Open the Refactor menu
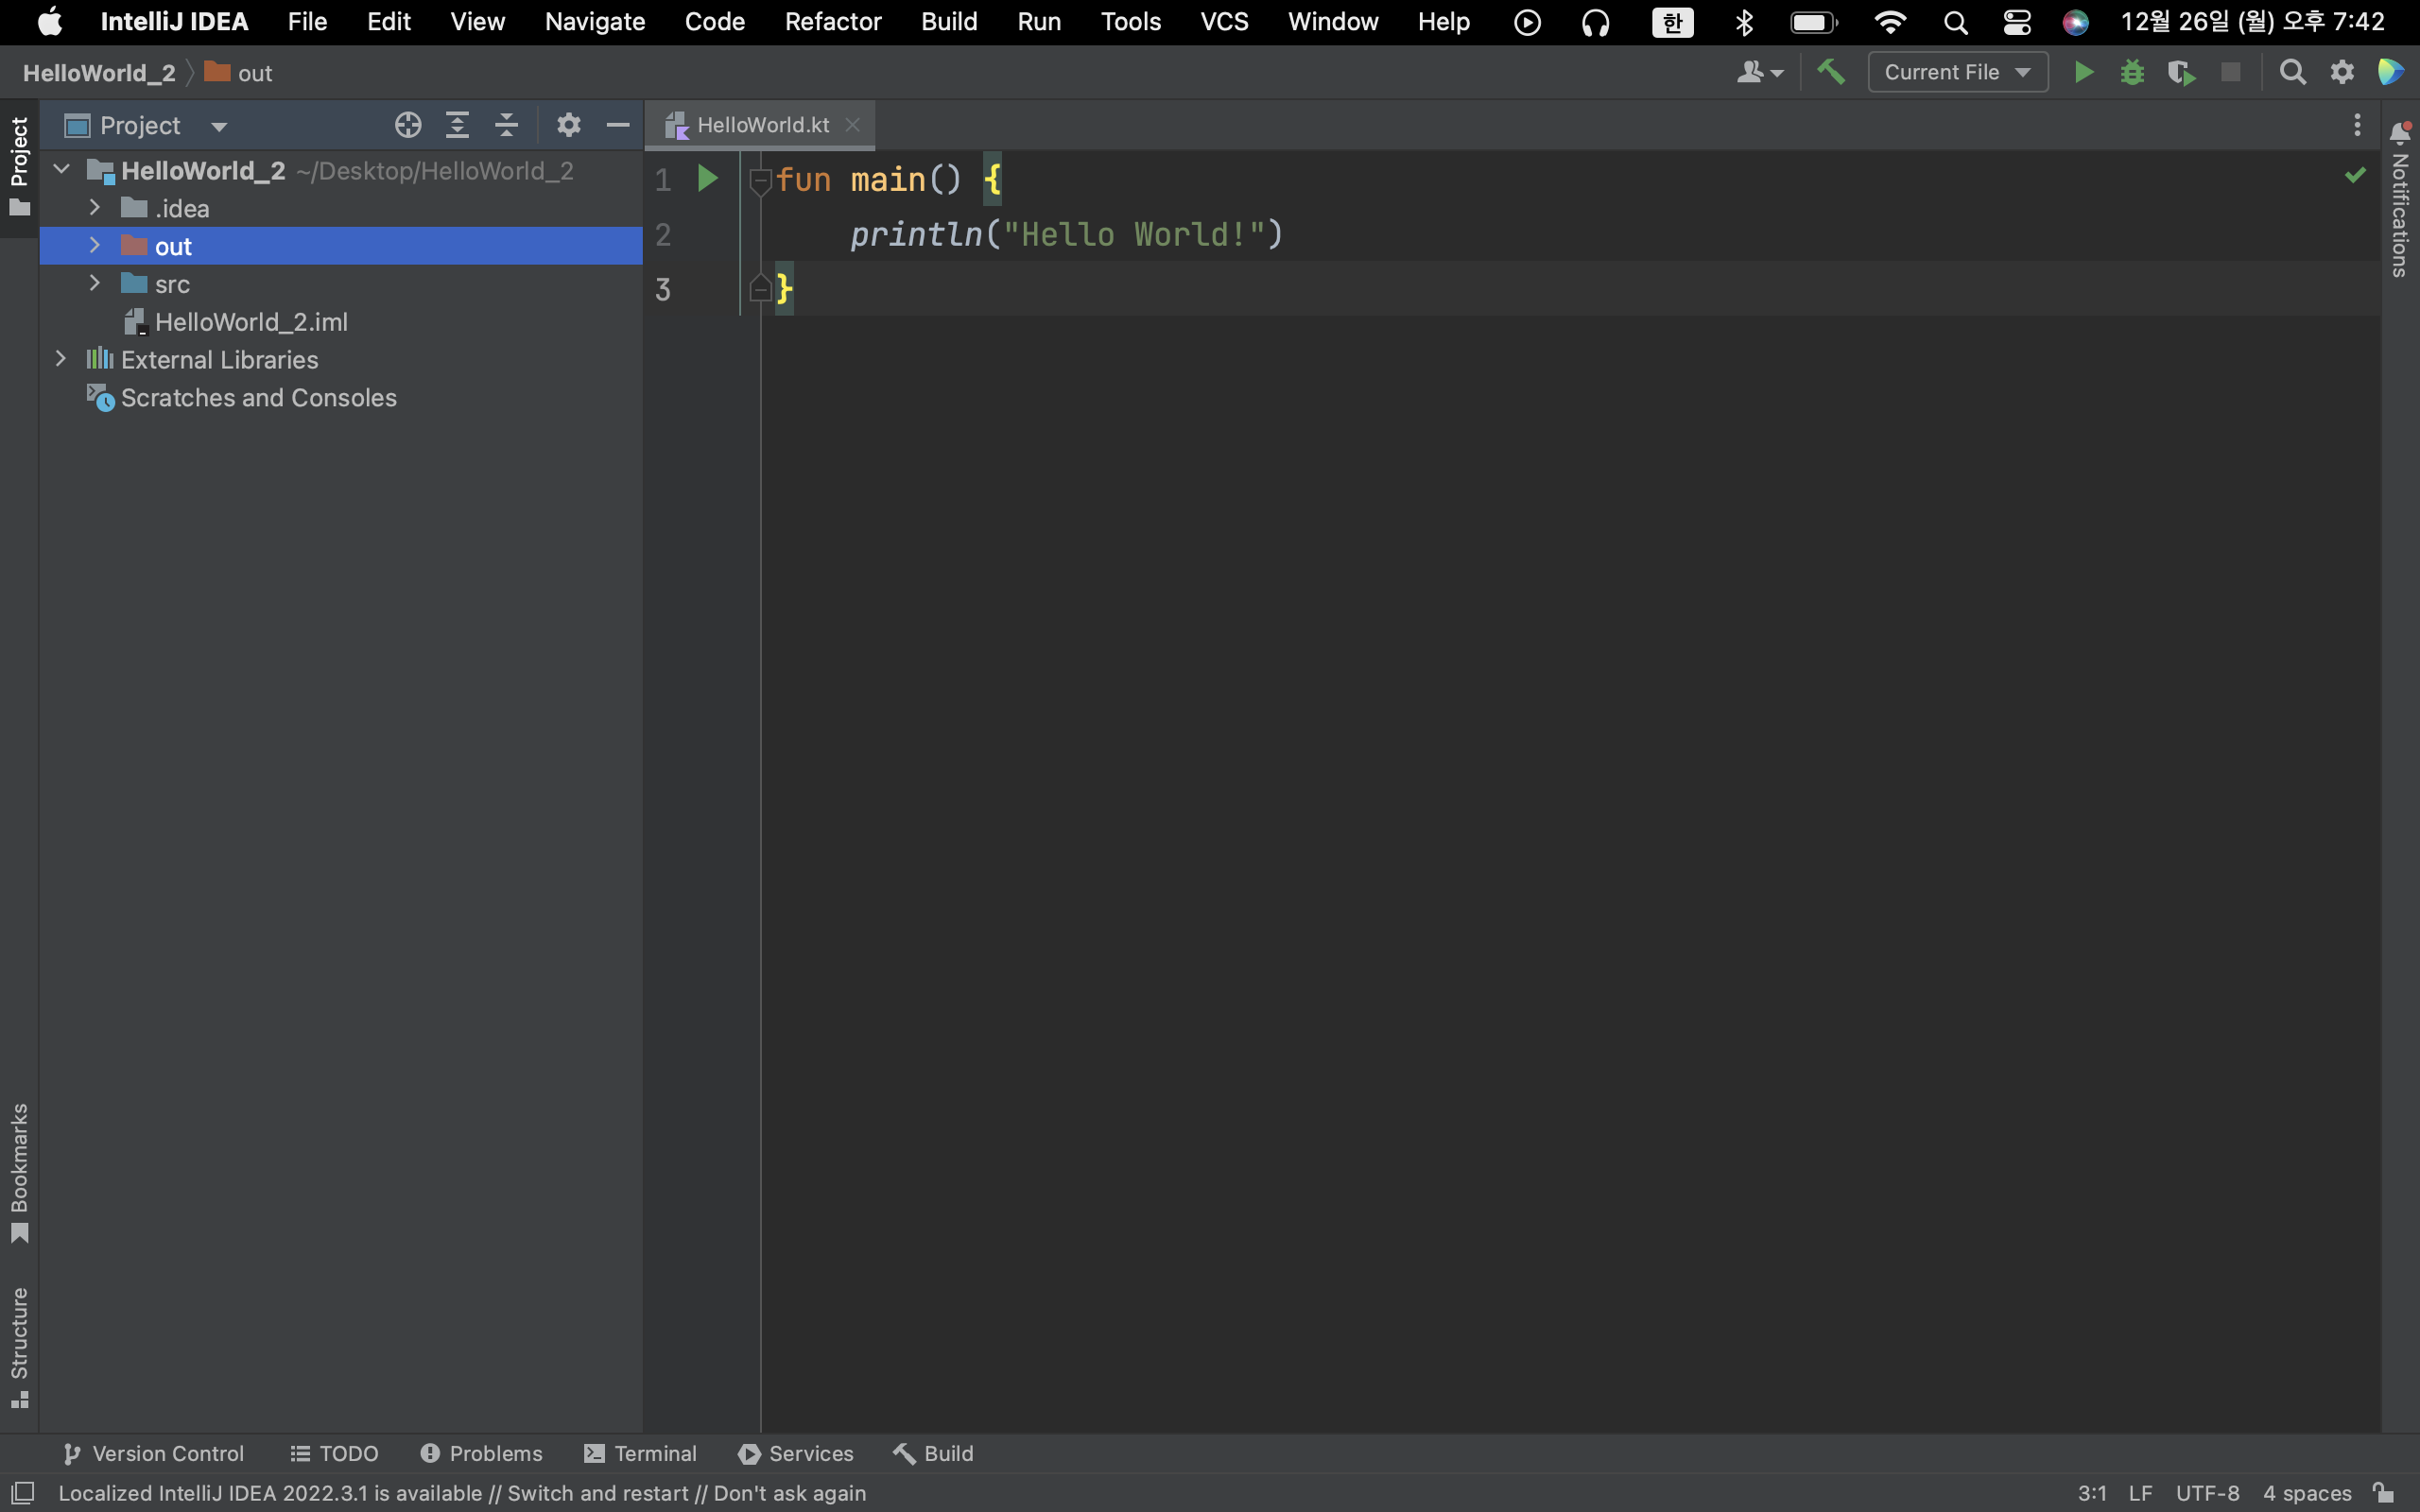 tap(832, 22)
